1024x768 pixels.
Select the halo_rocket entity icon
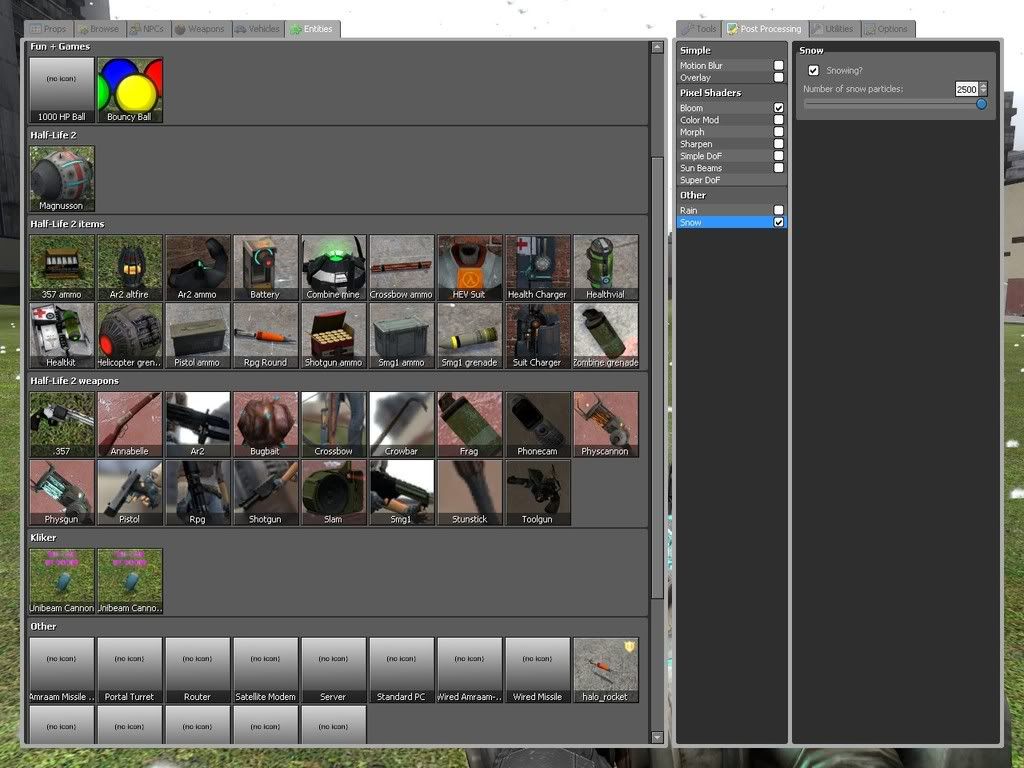click(x=605, y=670)
